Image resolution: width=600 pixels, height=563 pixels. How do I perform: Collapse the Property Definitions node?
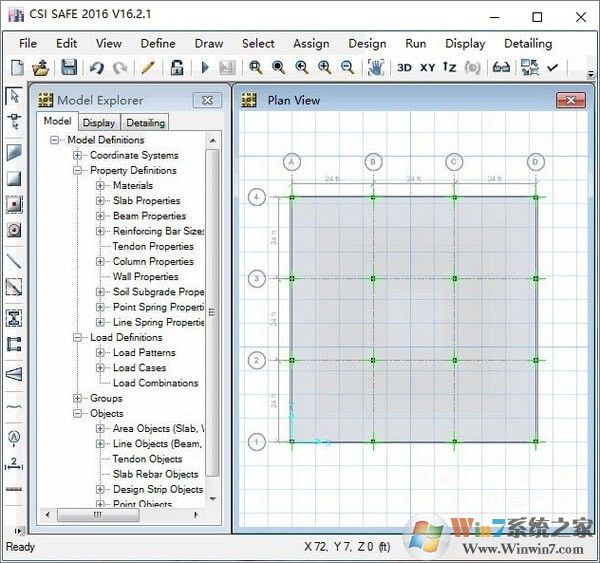(77, 171)
